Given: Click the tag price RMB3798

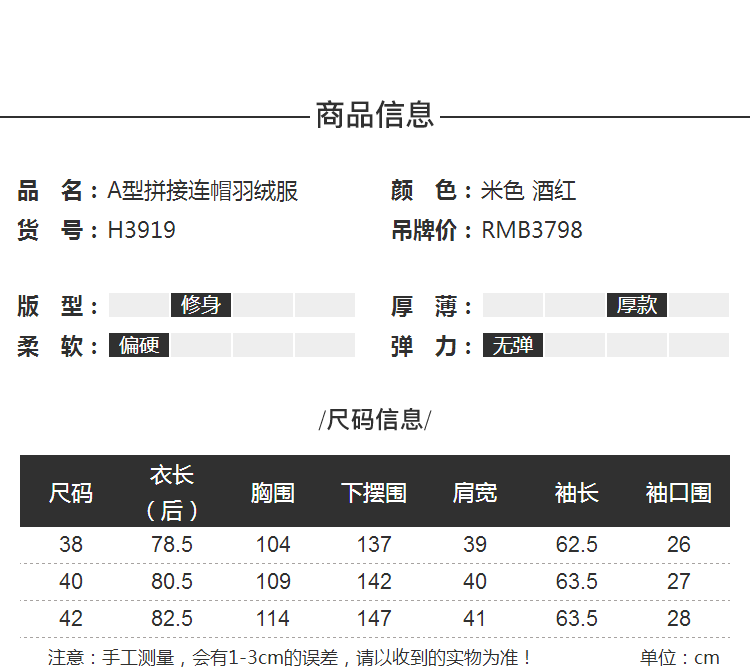Looking at the screenshot, I should coord(532,230).
